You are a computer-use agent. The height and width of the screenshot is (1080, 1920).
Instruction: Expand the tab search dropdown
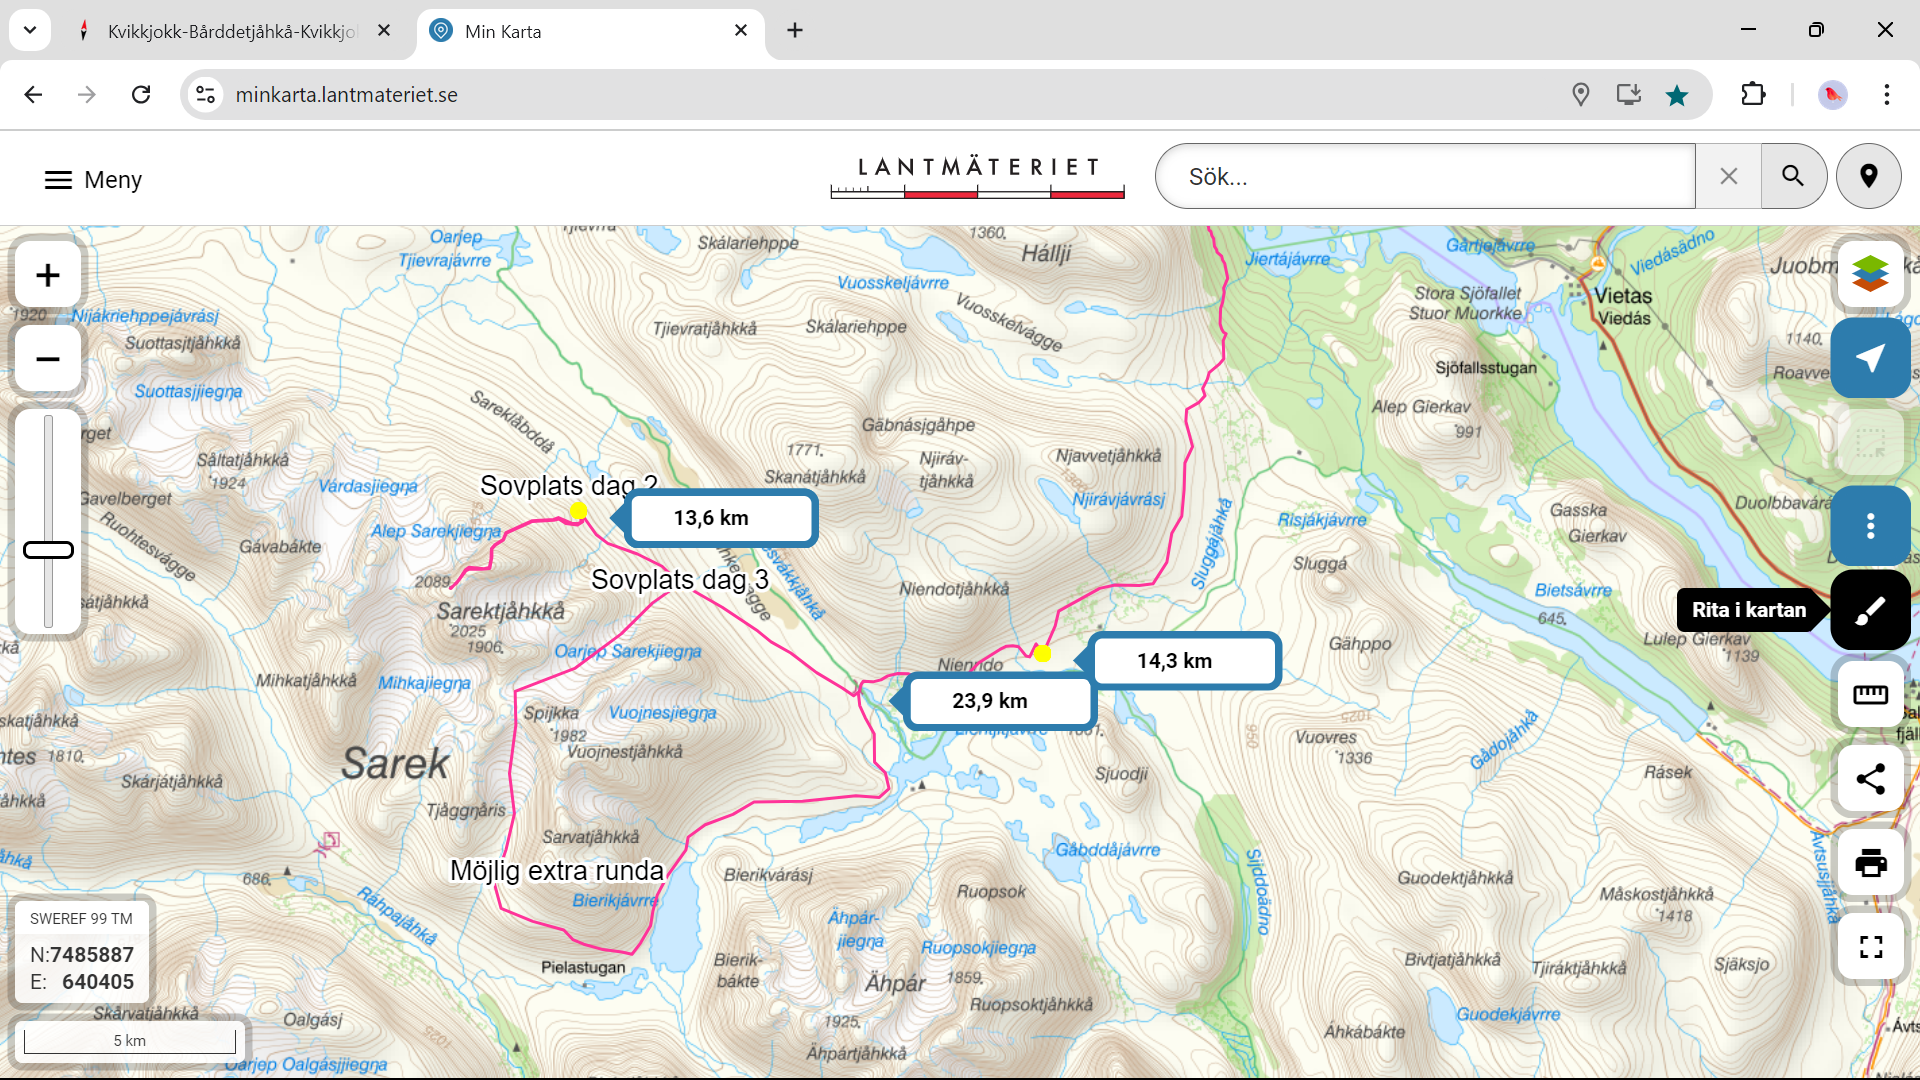click(x=30, y=31)
